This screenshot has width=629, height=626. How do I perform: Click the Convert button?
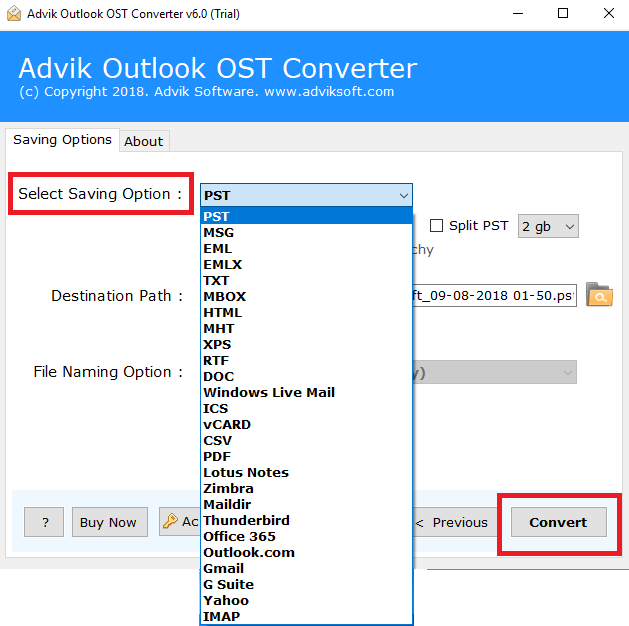[x=558, y=522]
